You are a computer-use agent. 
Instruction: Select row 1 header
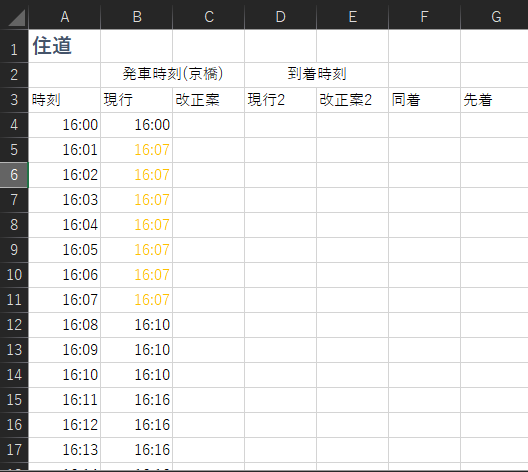click(14, 46)
